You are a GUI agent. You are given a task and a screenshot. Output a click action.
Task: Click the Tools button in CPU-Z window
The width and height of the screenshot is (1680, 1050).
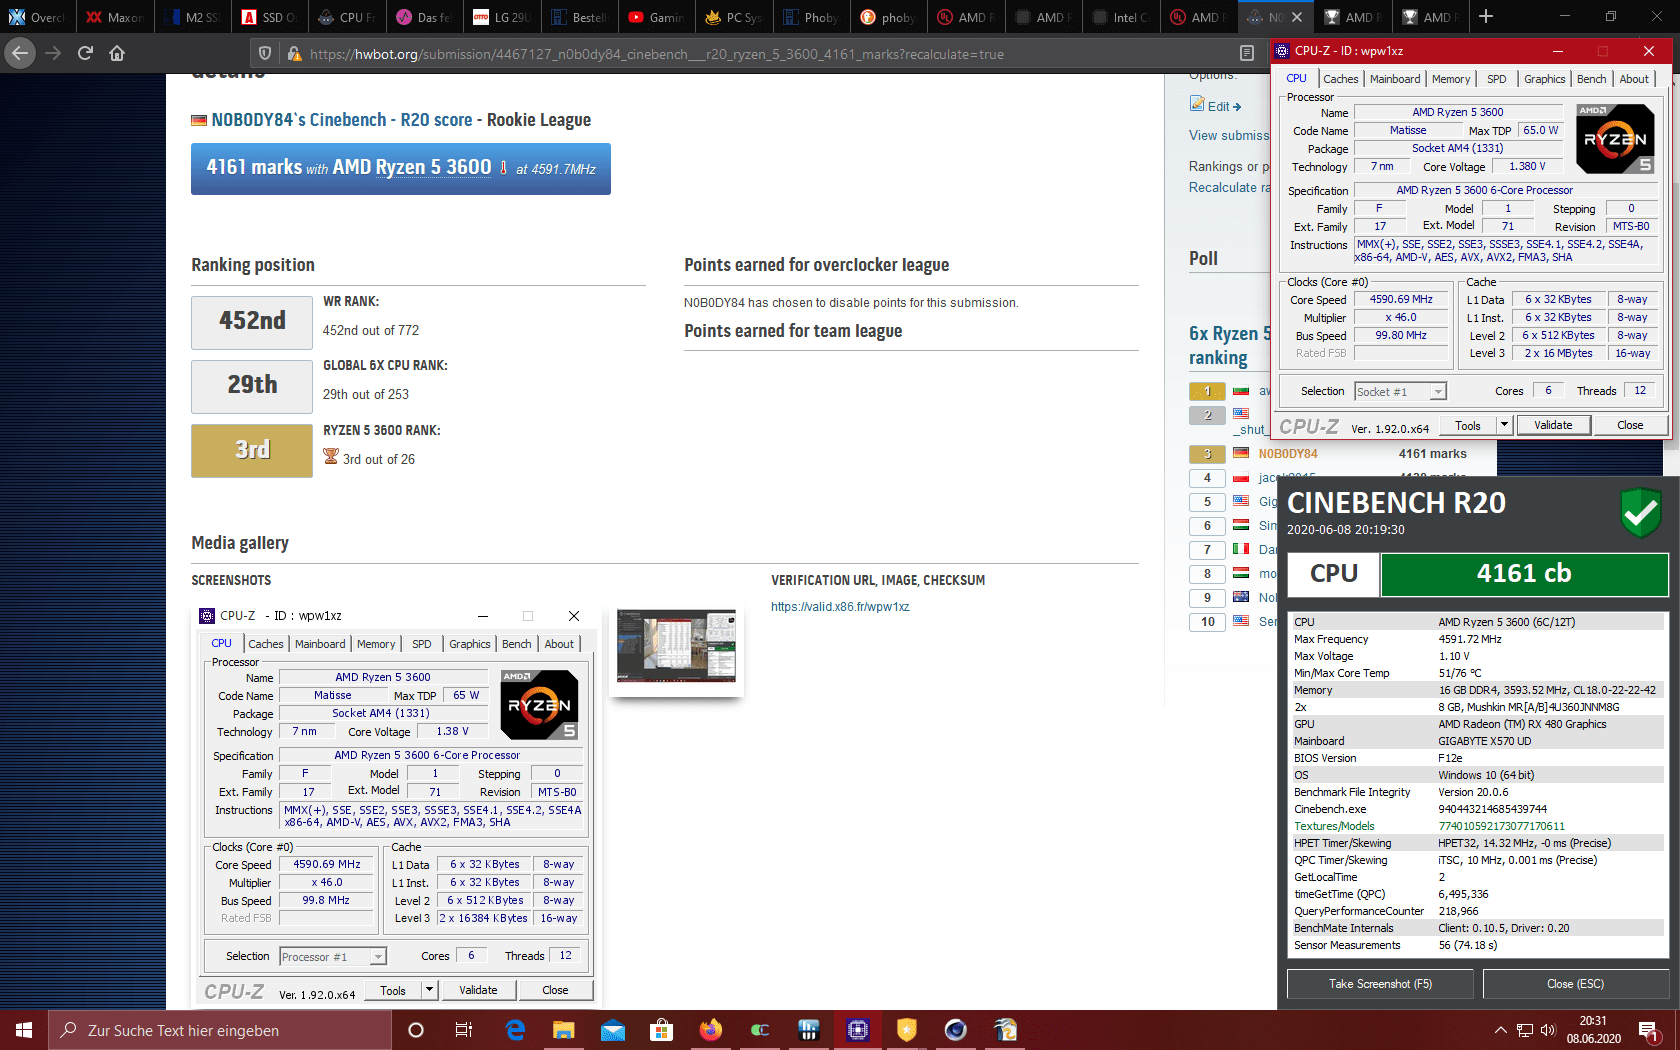1468,425
